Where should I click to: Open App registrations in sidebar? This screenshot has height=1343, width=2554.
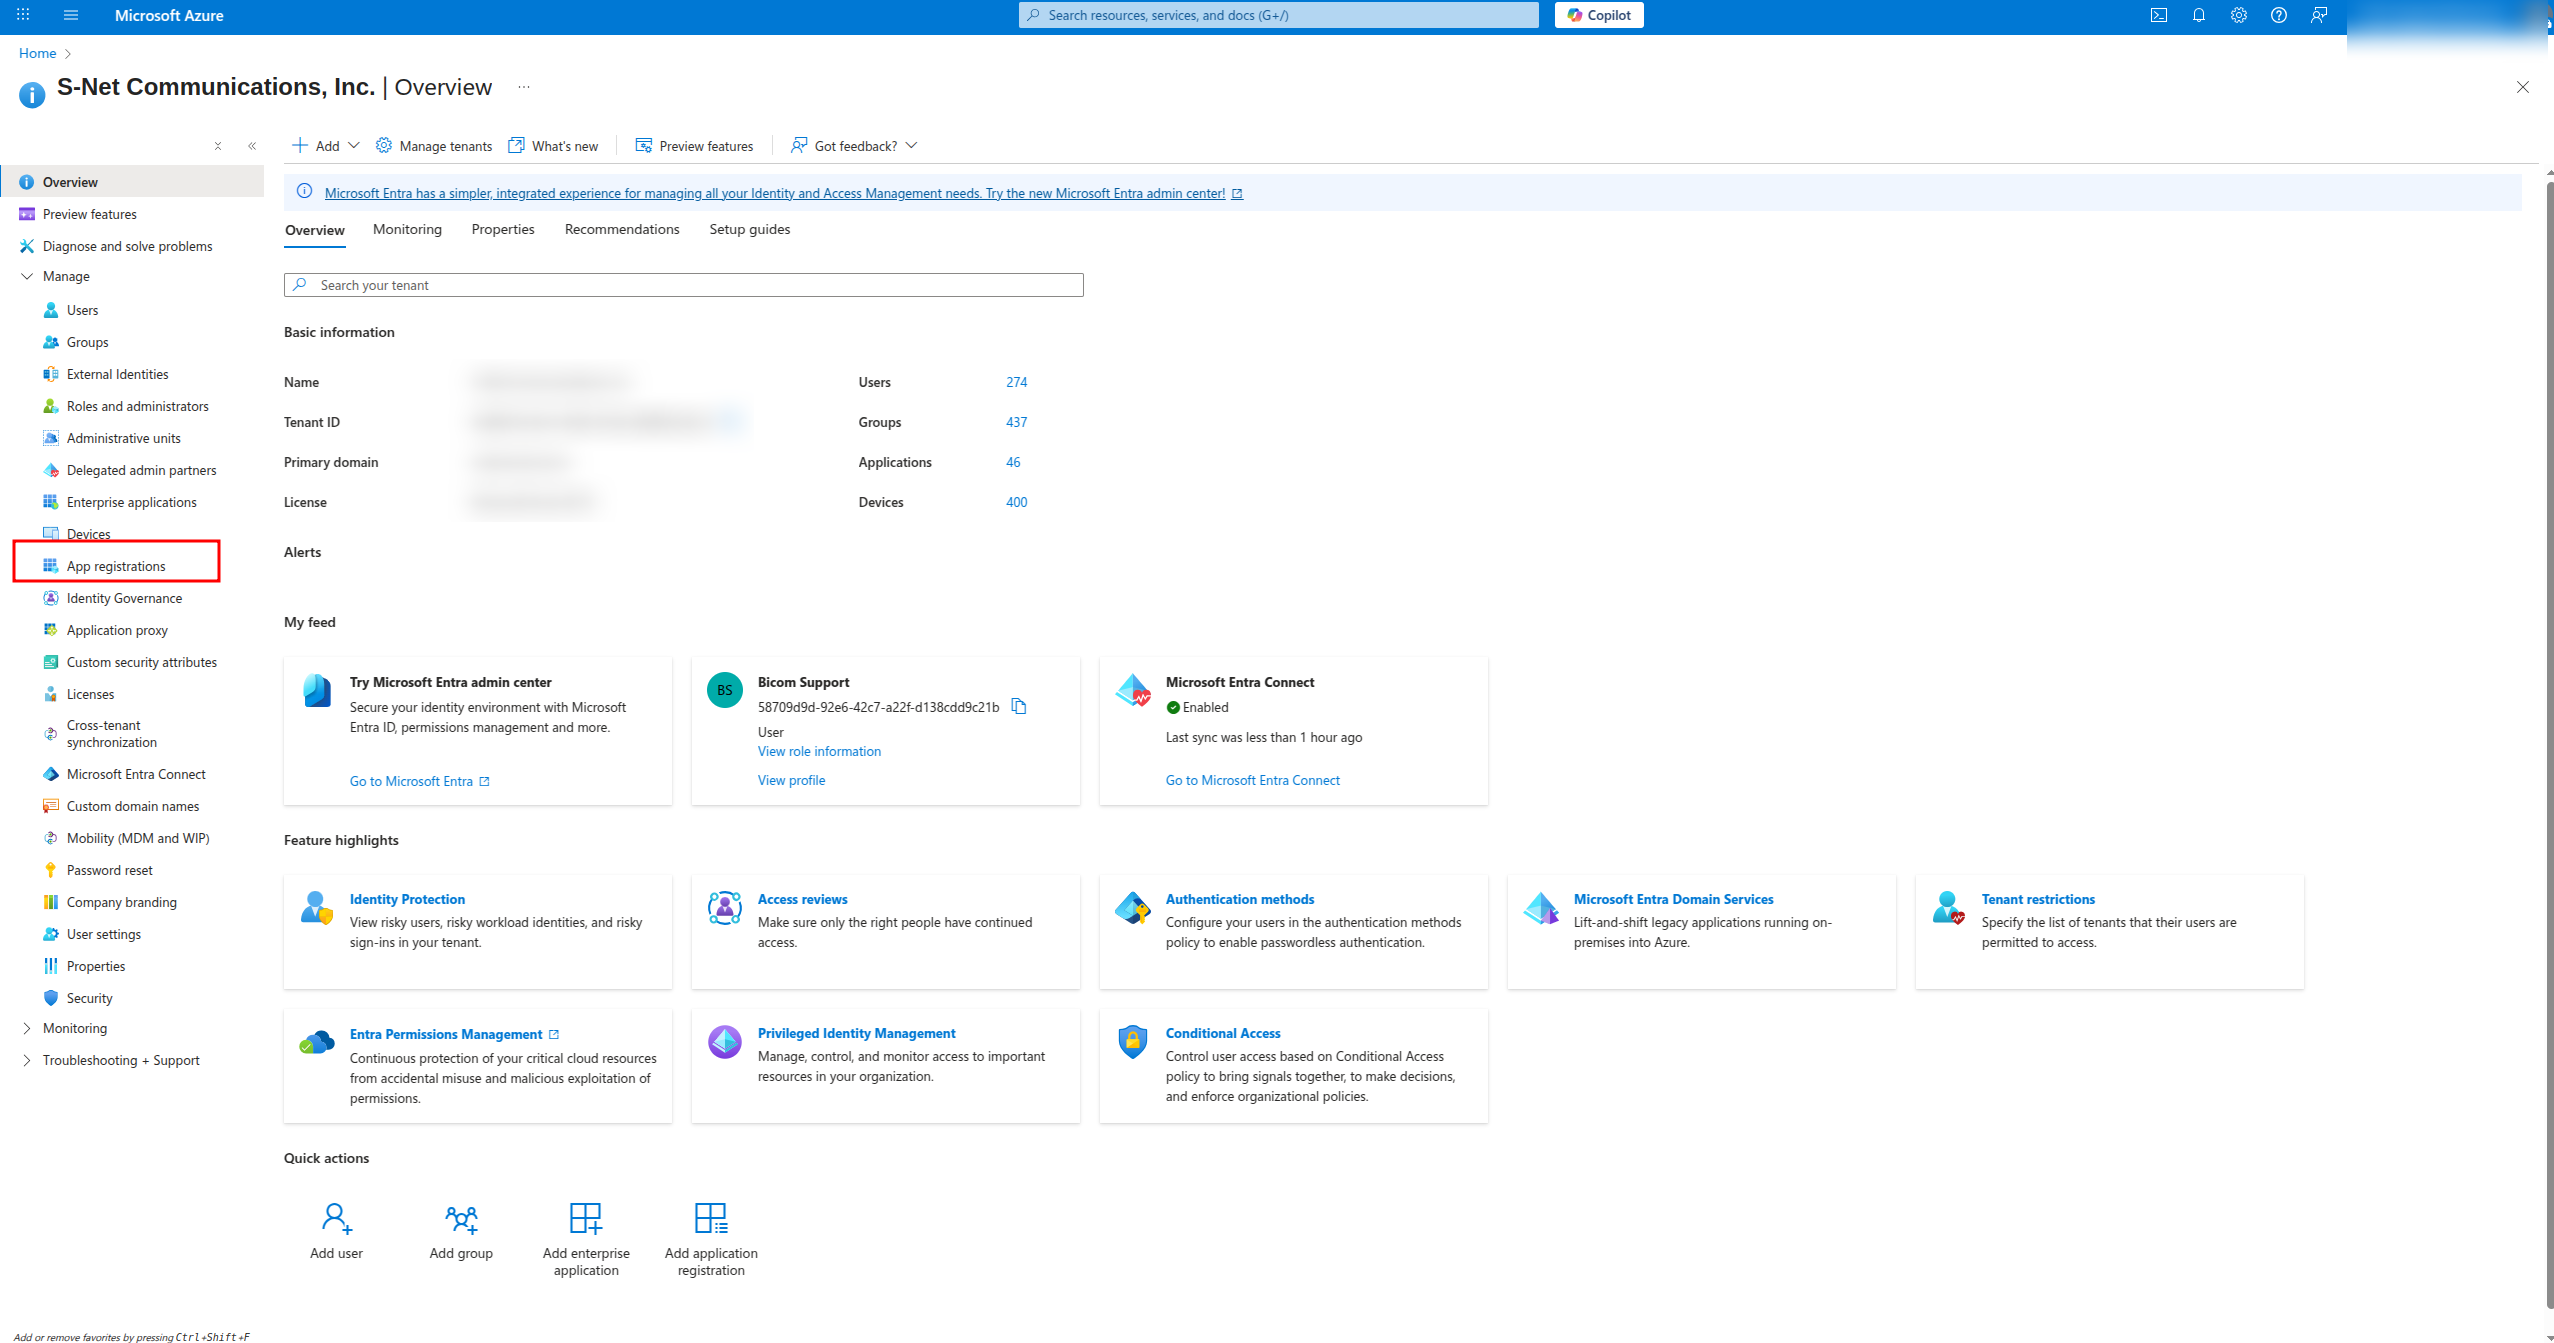point(116,566)
